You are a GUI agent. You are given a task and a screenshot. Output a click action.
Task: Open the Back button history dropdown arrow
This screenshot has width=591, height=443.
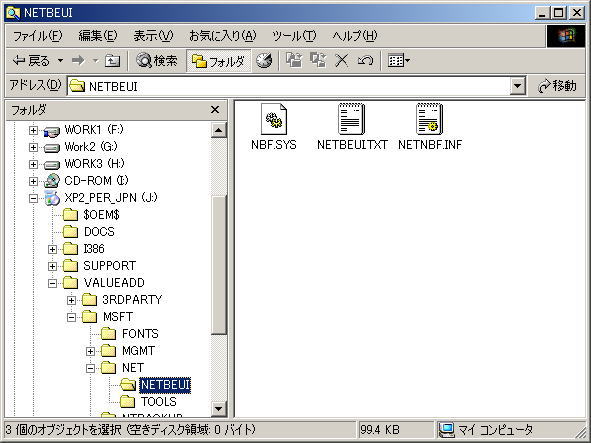click(x=60, y=60)
